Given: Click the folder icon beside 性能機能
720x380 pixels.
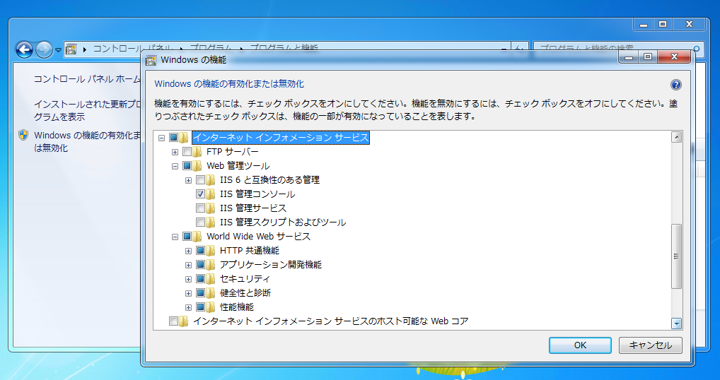Looking at the screenshot, I should coord(211,307).
